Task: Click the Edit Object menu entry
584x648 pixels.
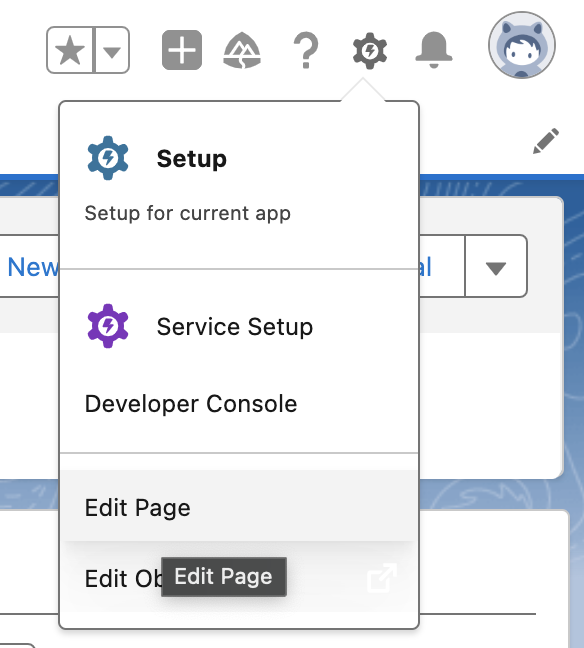Action: coord(239,578)
